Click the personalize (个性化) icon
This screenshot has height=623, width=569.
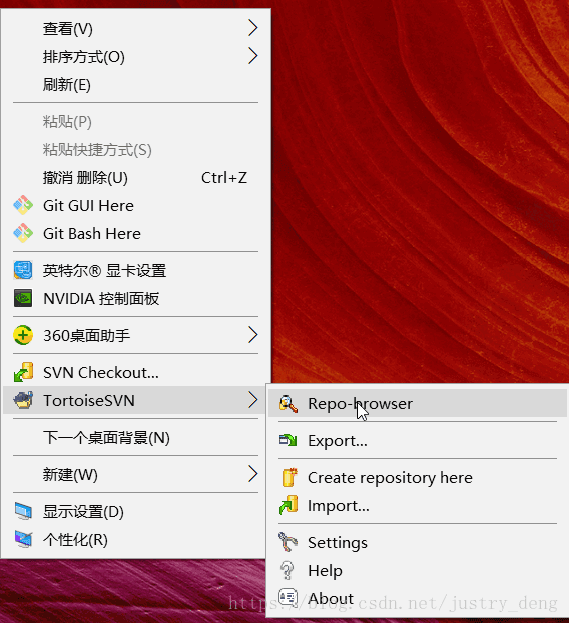[23, 539]
